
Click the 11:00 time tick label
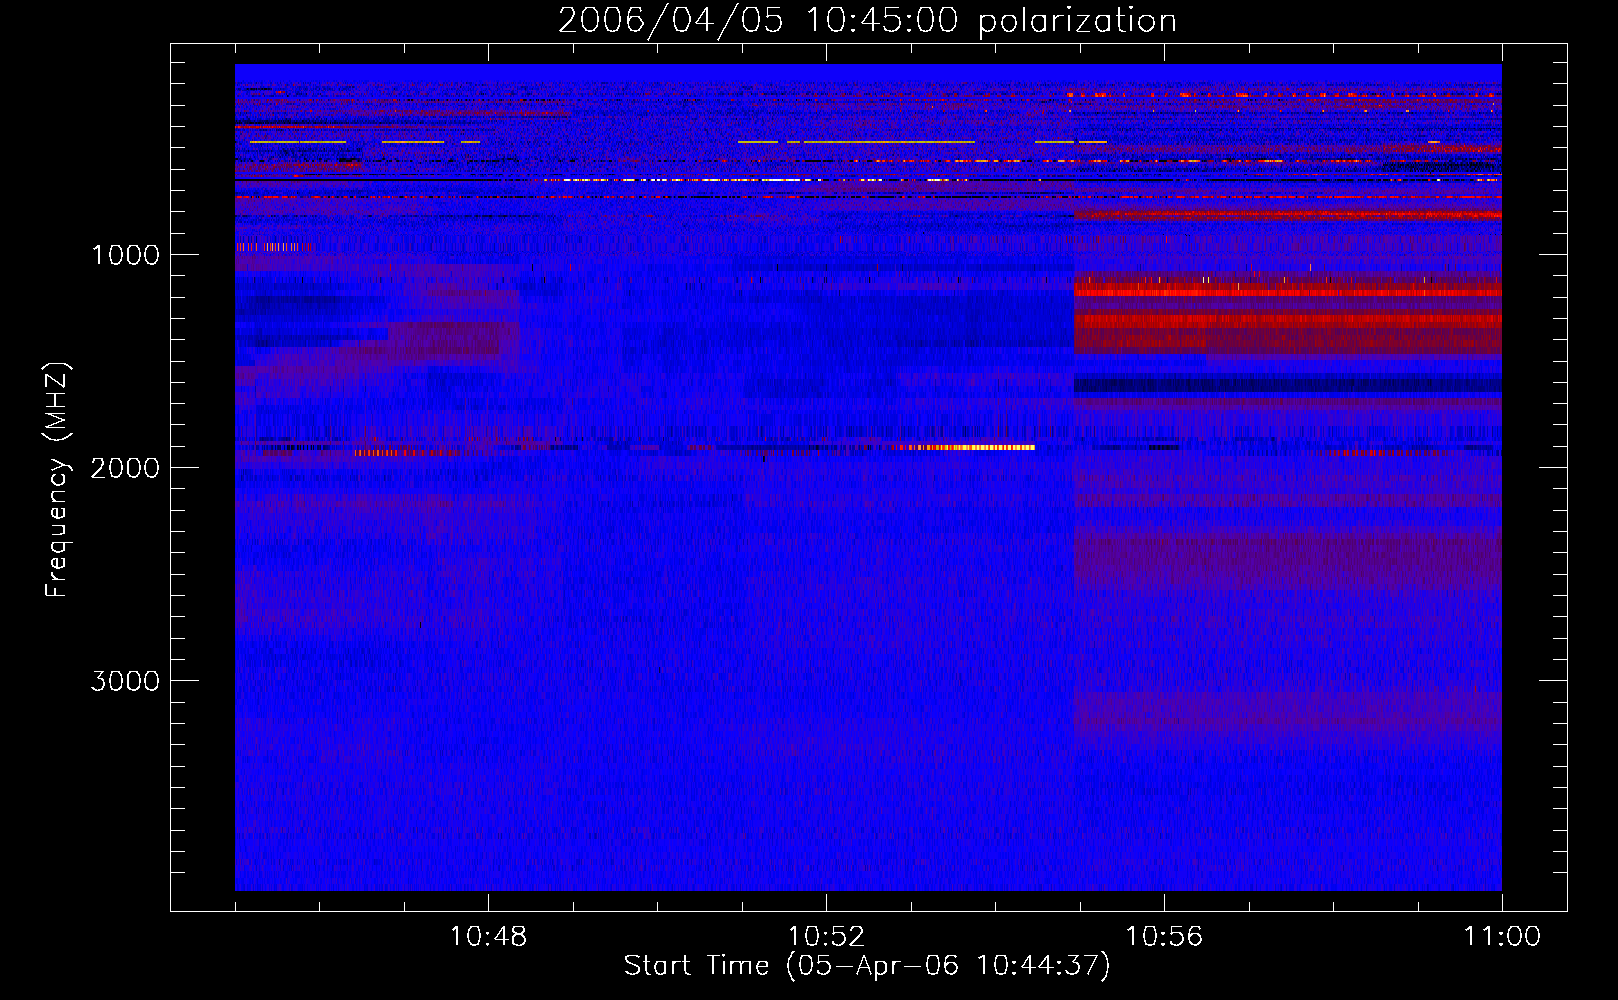click(1502, 937)
